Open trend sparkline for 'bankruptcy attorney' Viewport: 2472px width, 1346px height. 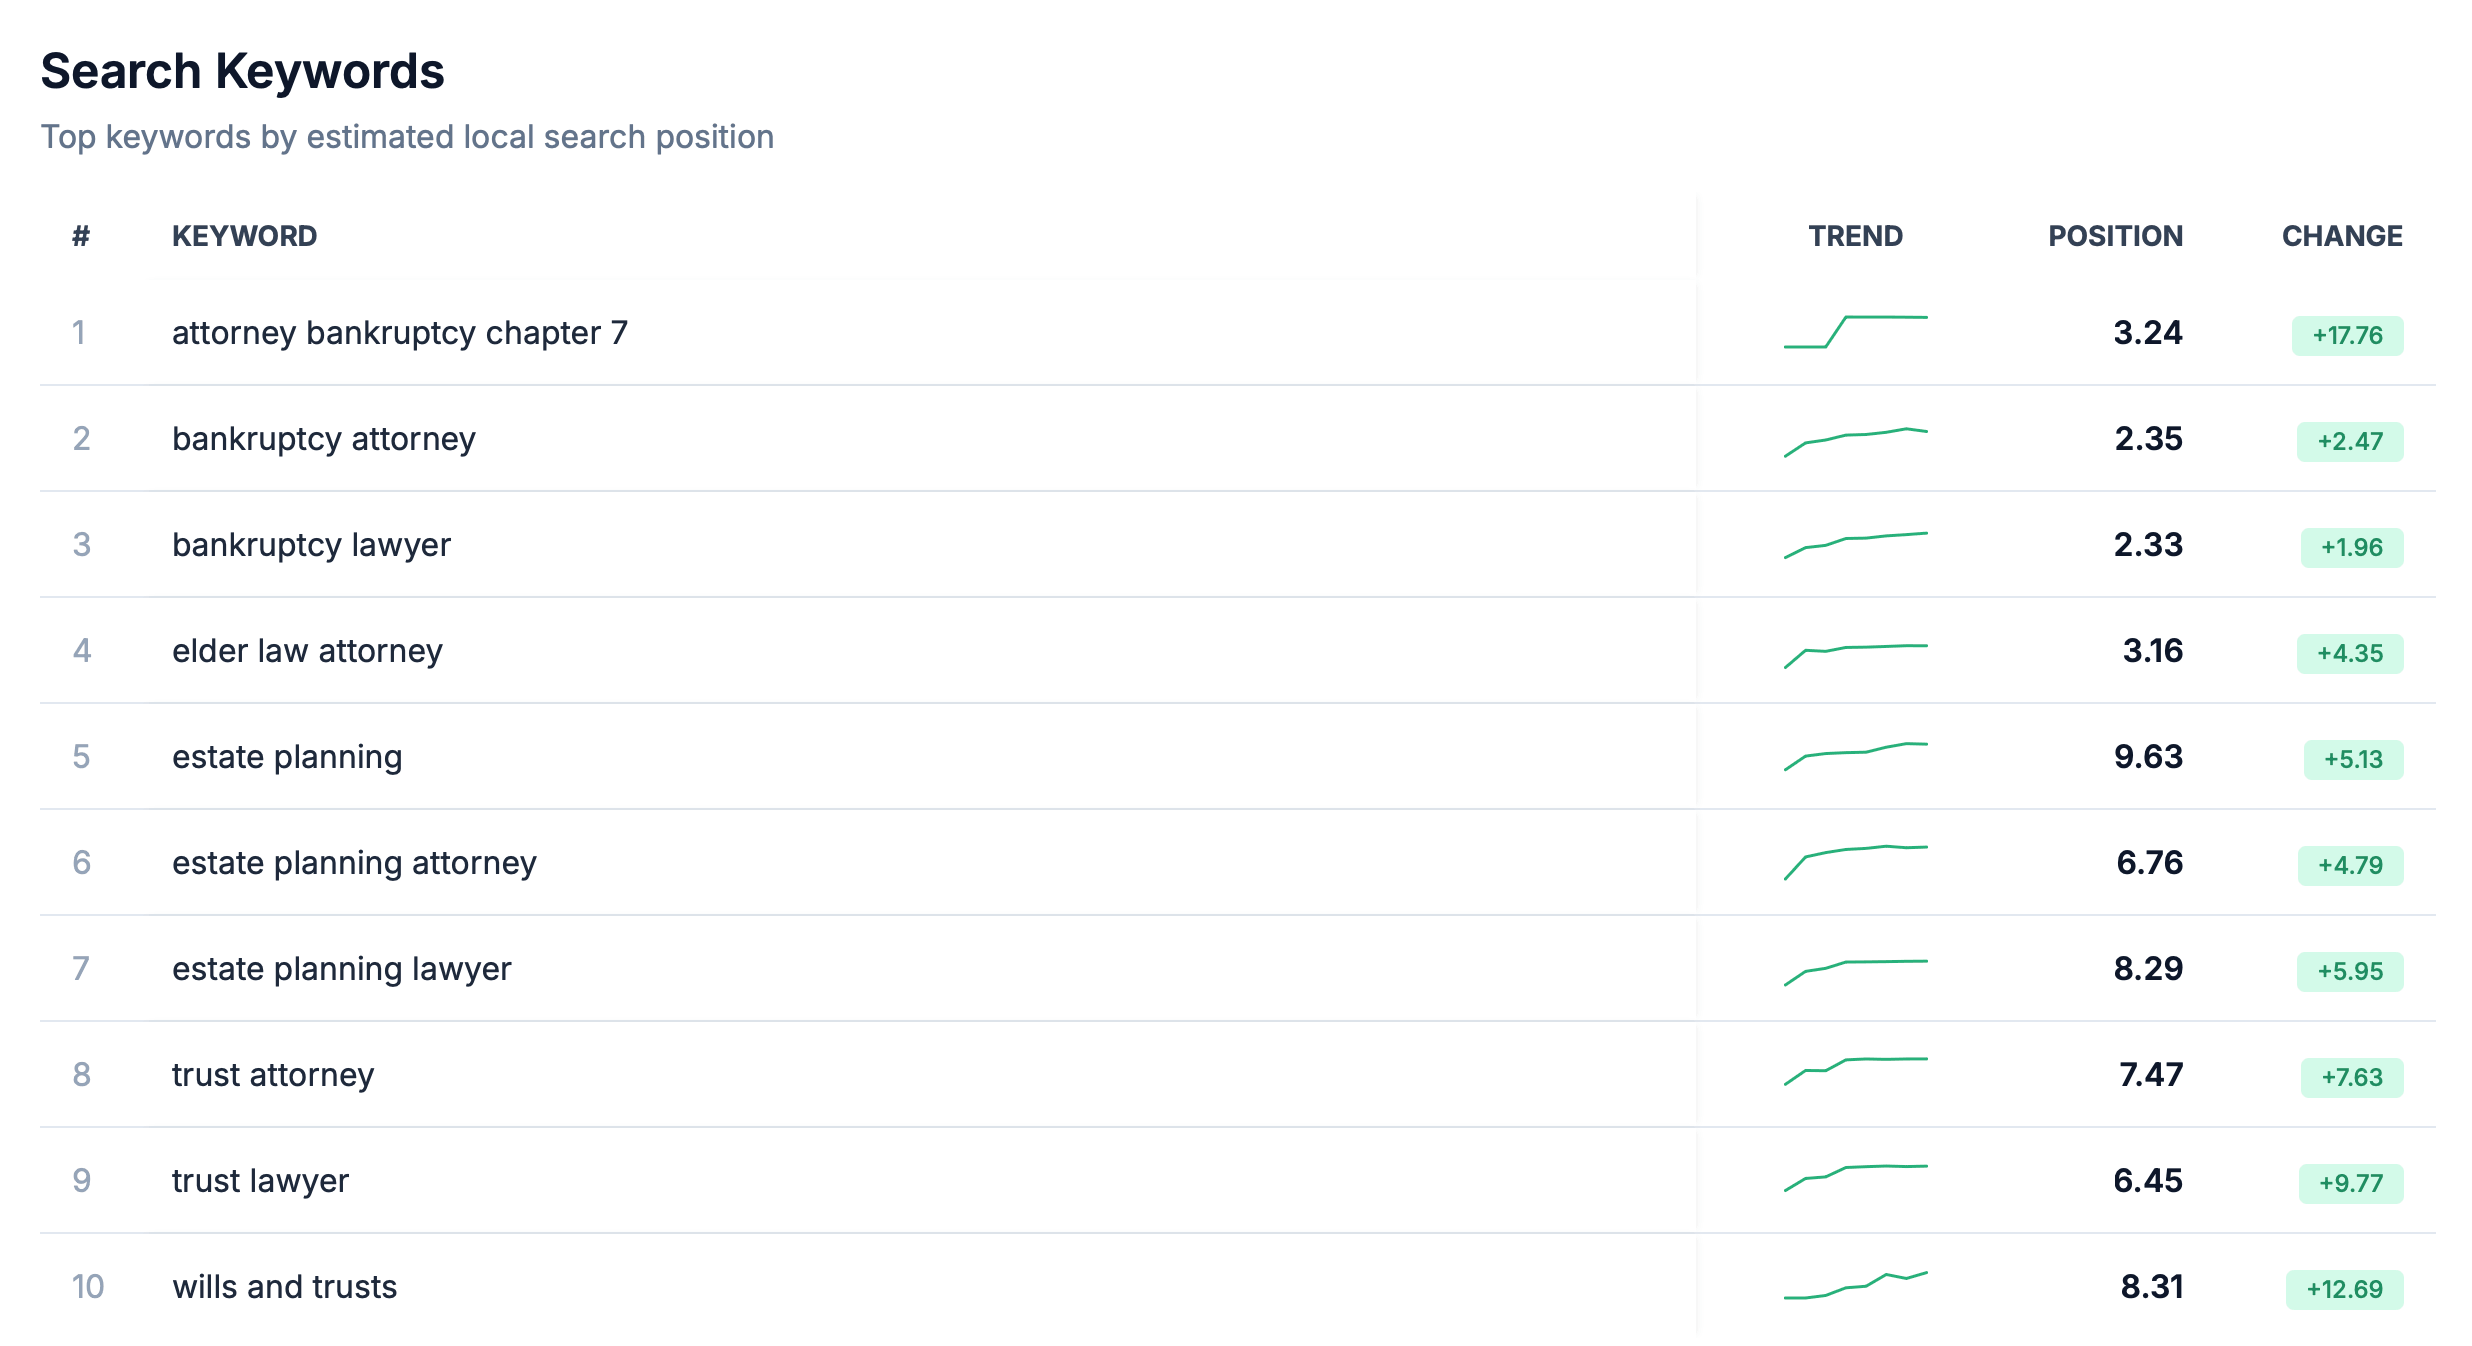(x=1856, y=442)
